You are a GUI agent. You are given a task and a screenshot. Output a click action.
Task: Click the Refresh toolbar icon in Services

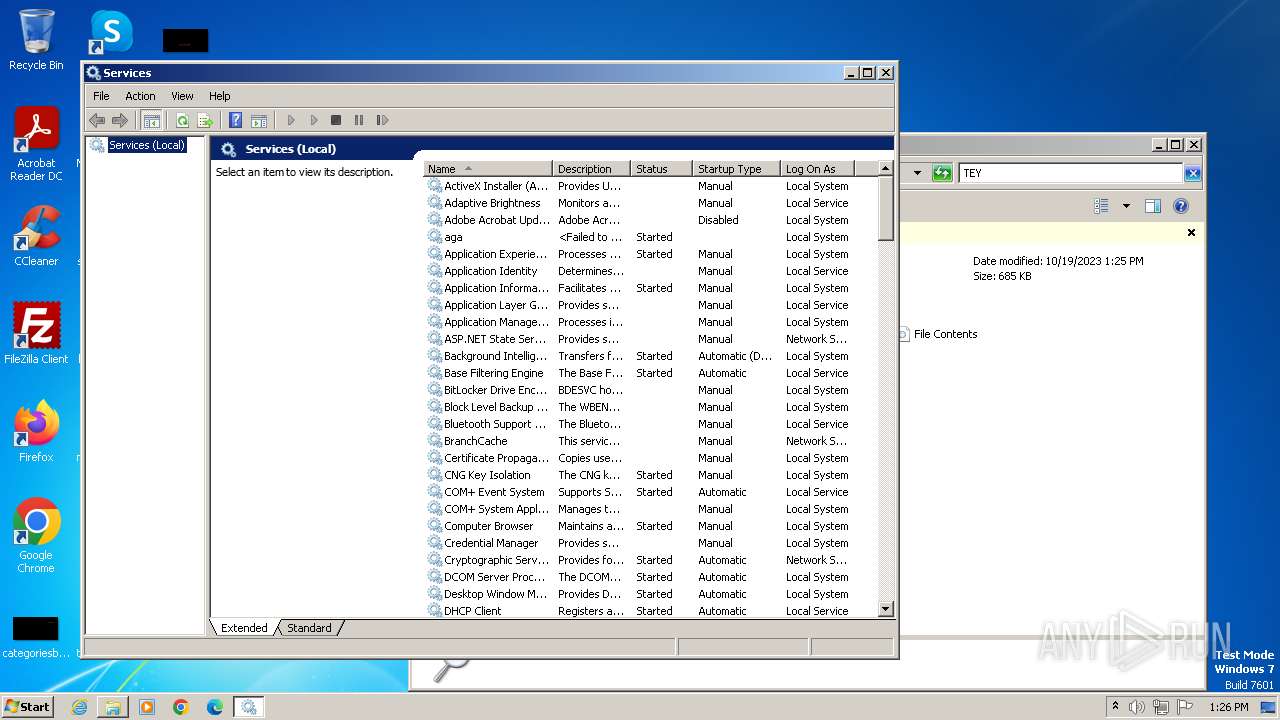(x=182, y=120)
